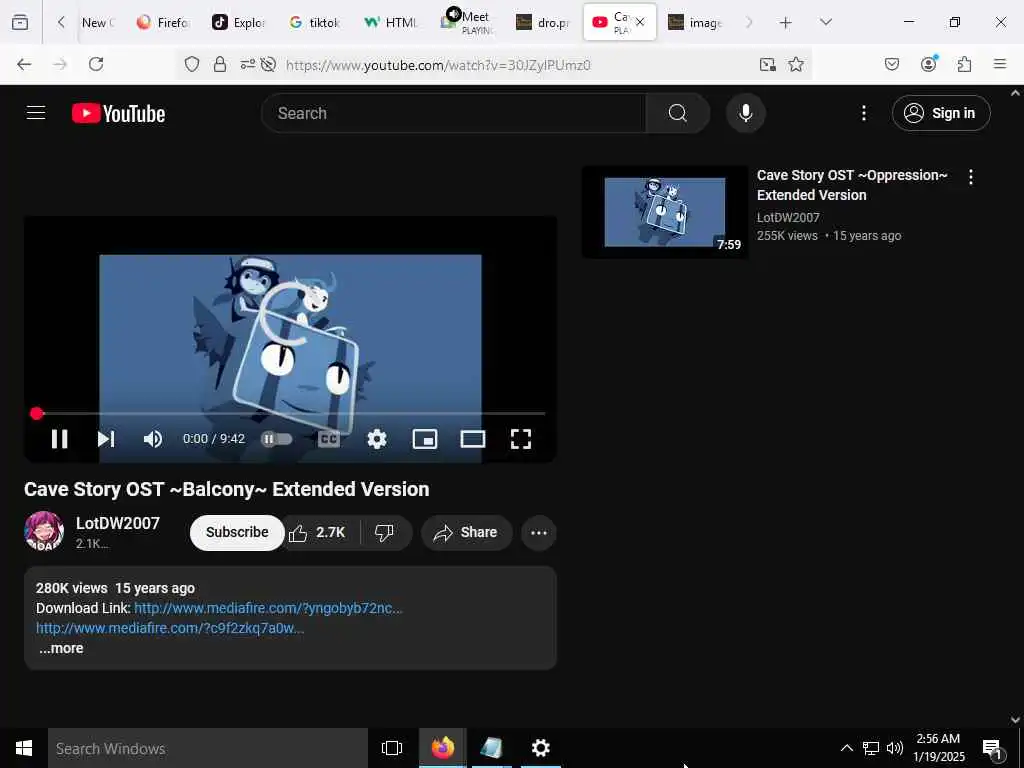Open second mediafire link ?c9f2zkq7a0w
This screenshot has width=1024, height=768.
[170, 628]
